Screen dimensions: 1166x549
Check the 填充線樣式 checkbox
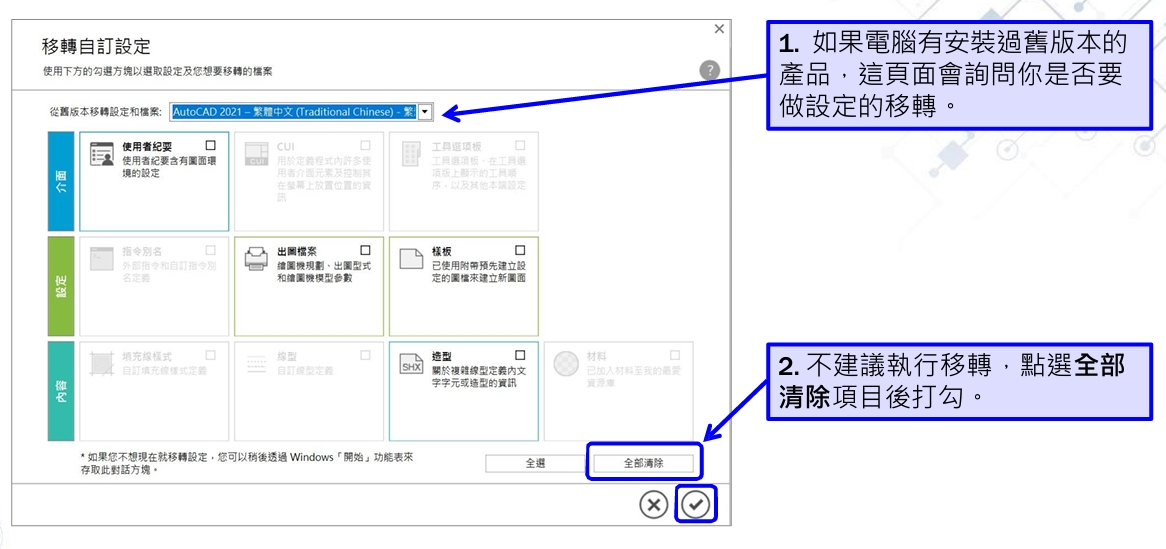pyautogui.click(x=210, y=355)
